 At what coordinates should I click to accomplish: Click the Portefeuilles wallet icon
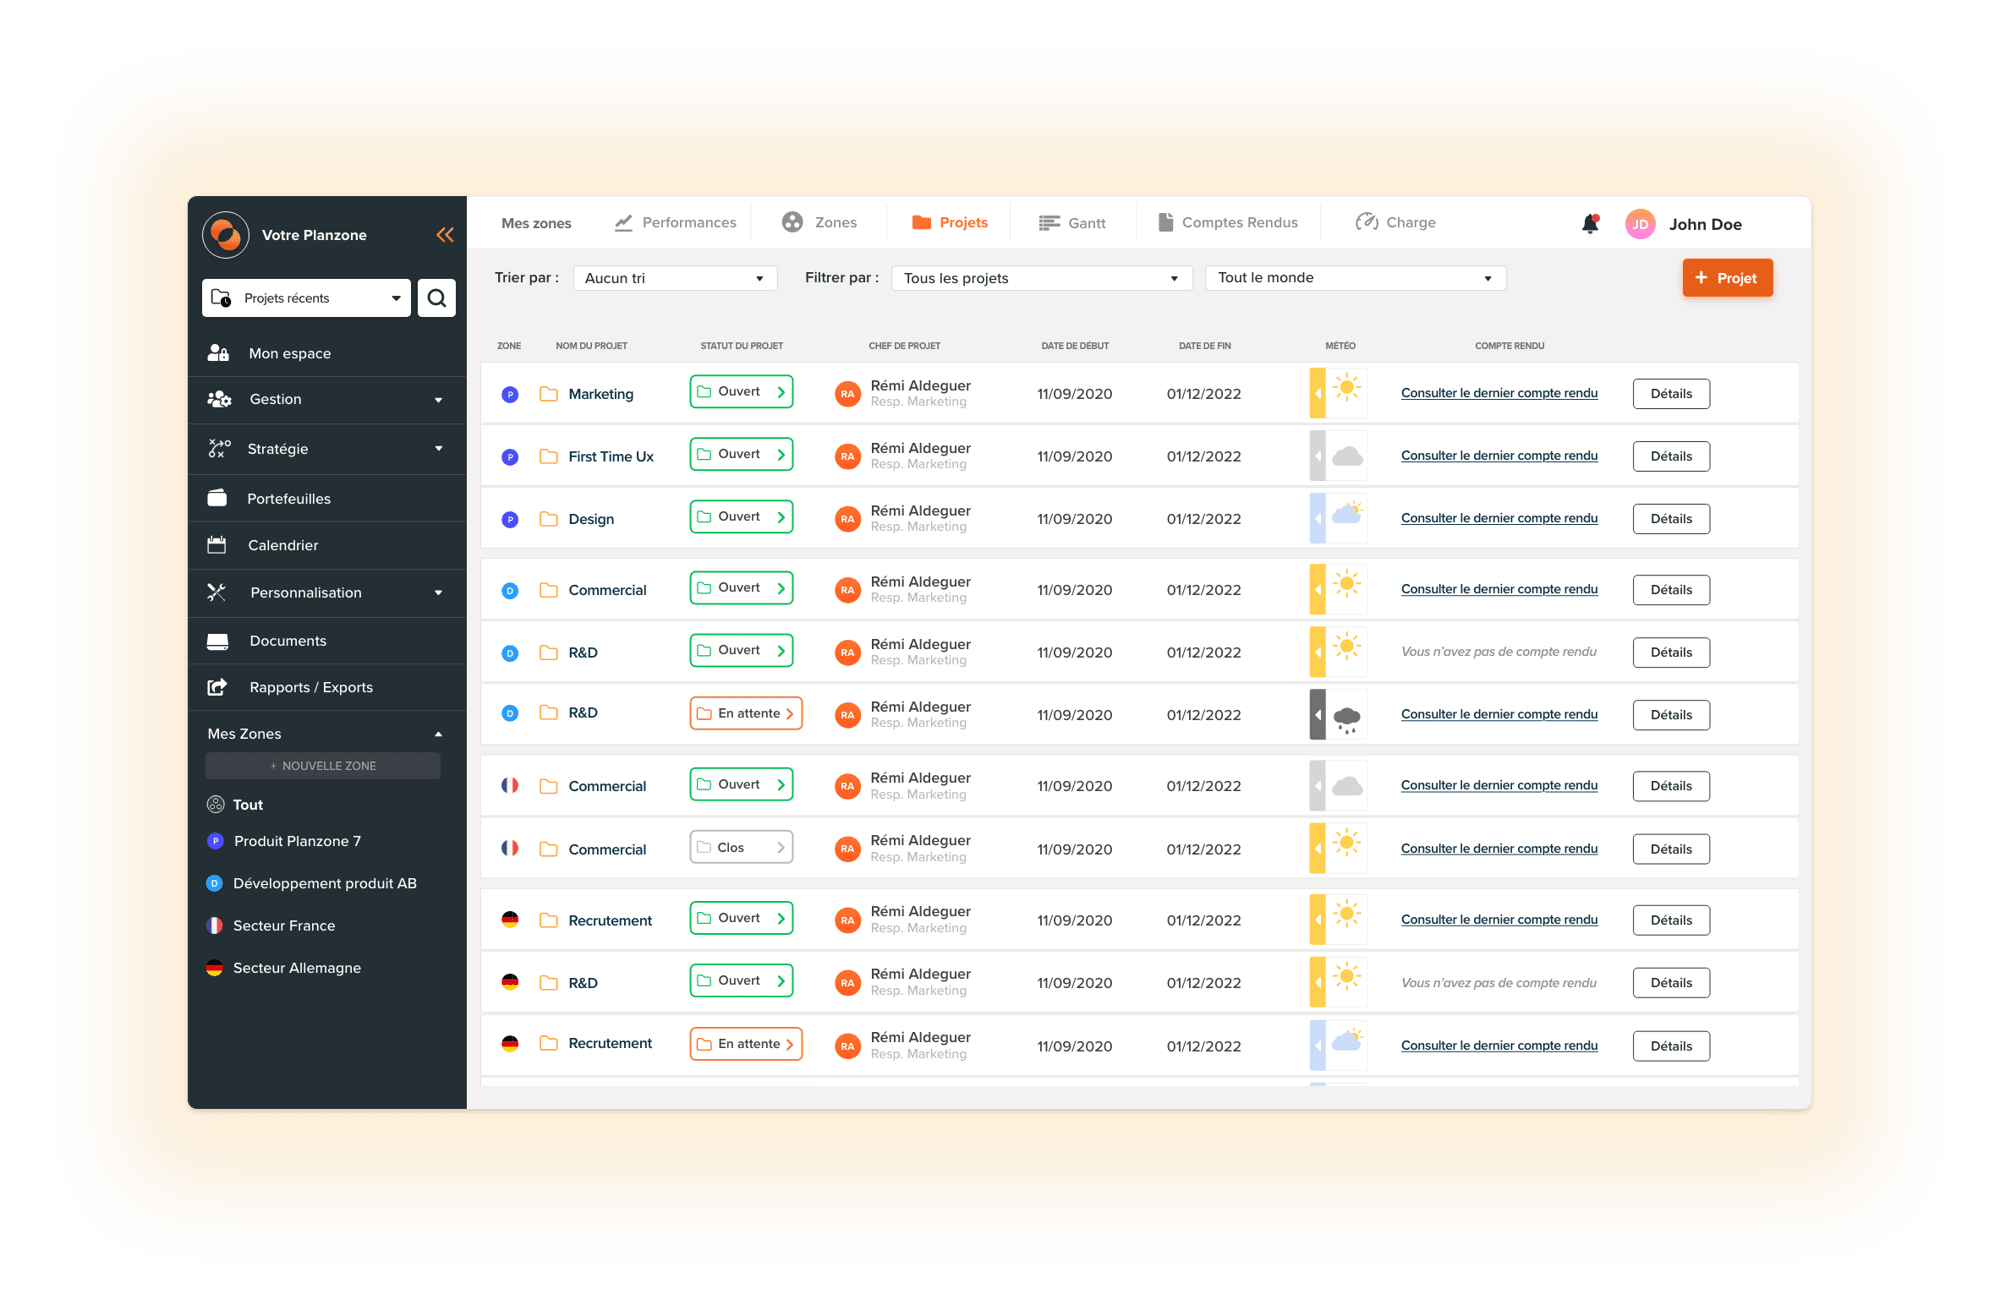click(217, 498)
